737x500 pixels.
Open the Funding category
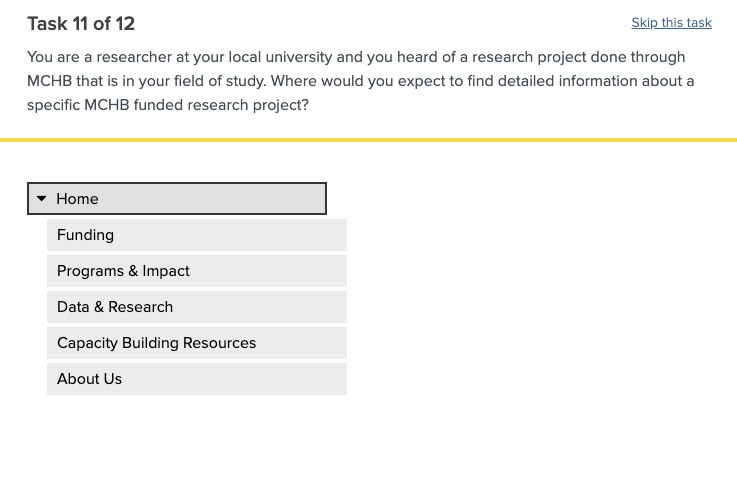[x=196, y=235]
